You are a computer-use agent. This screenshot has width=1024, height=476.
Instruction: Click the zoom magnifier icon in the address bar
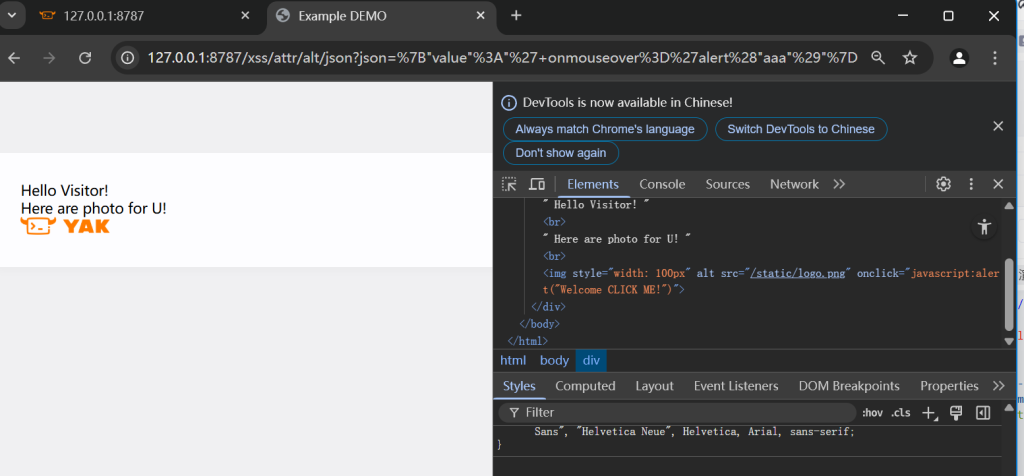(x=878, y=58)
